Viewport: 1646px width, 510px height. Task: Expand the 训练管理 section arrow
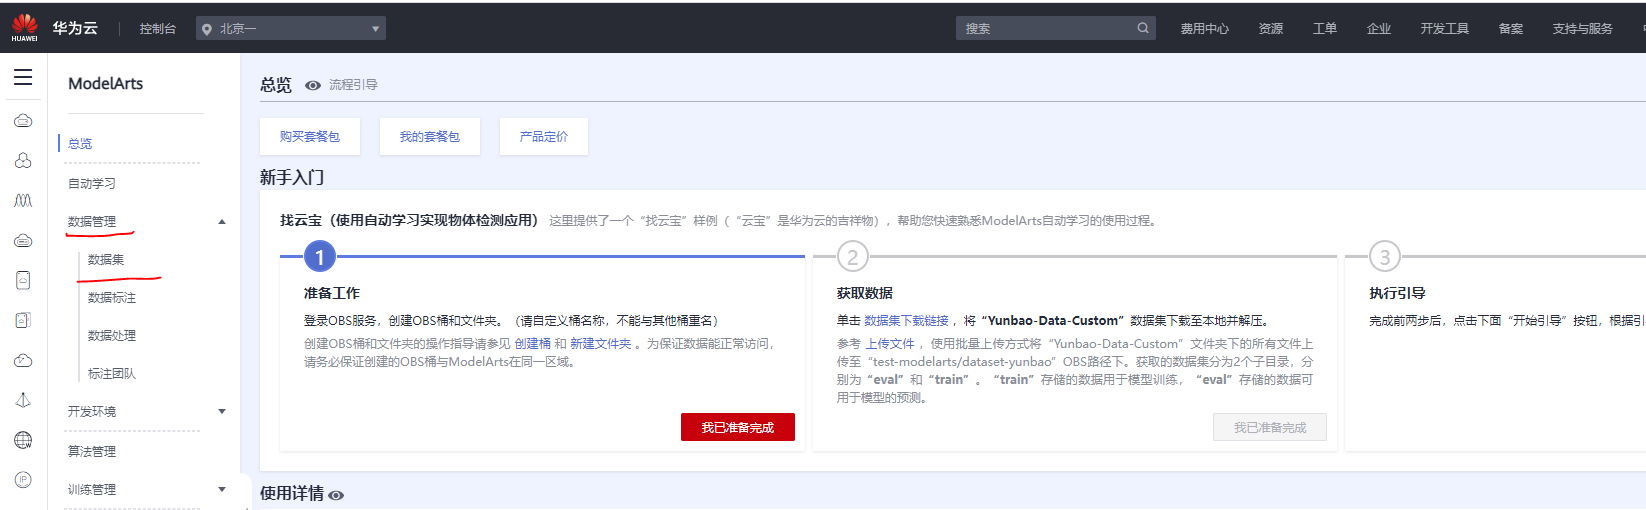point(222,489)
